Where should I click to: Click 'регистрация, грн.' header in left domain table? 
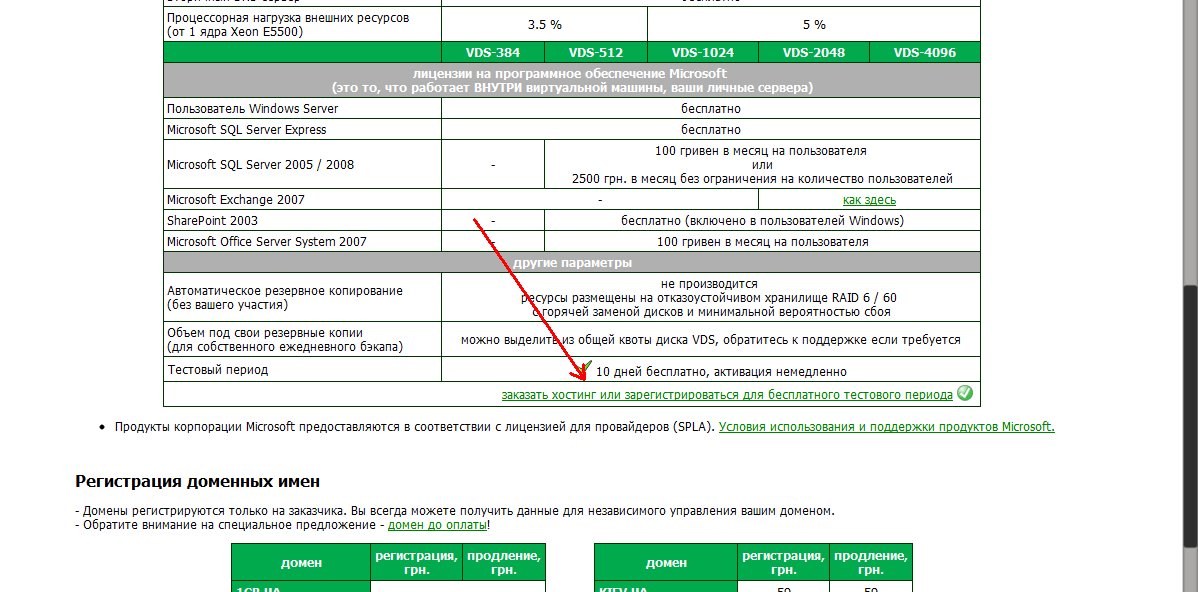tap(416, 562)
